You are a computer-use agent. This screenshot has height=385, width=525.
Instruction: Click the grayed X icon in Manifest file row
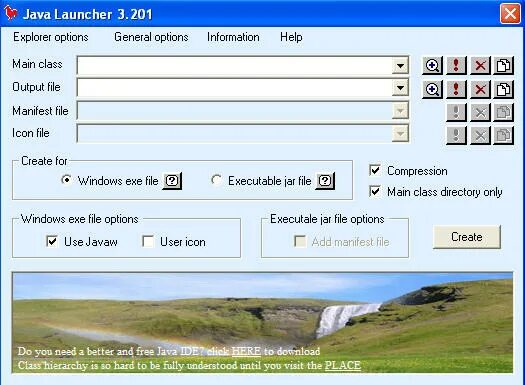pos(480,112)
